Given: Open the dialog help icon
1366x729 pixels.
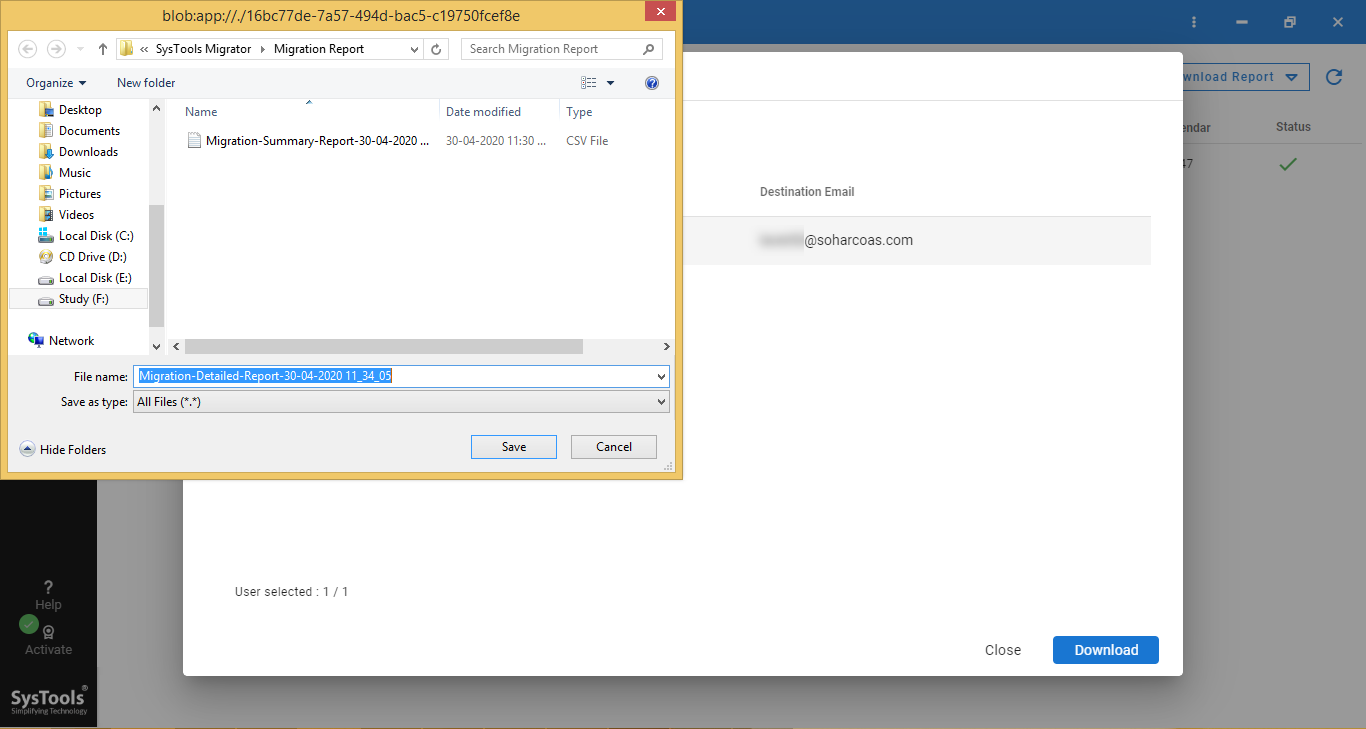Looking at the screenshot, I should pos(652,83).
